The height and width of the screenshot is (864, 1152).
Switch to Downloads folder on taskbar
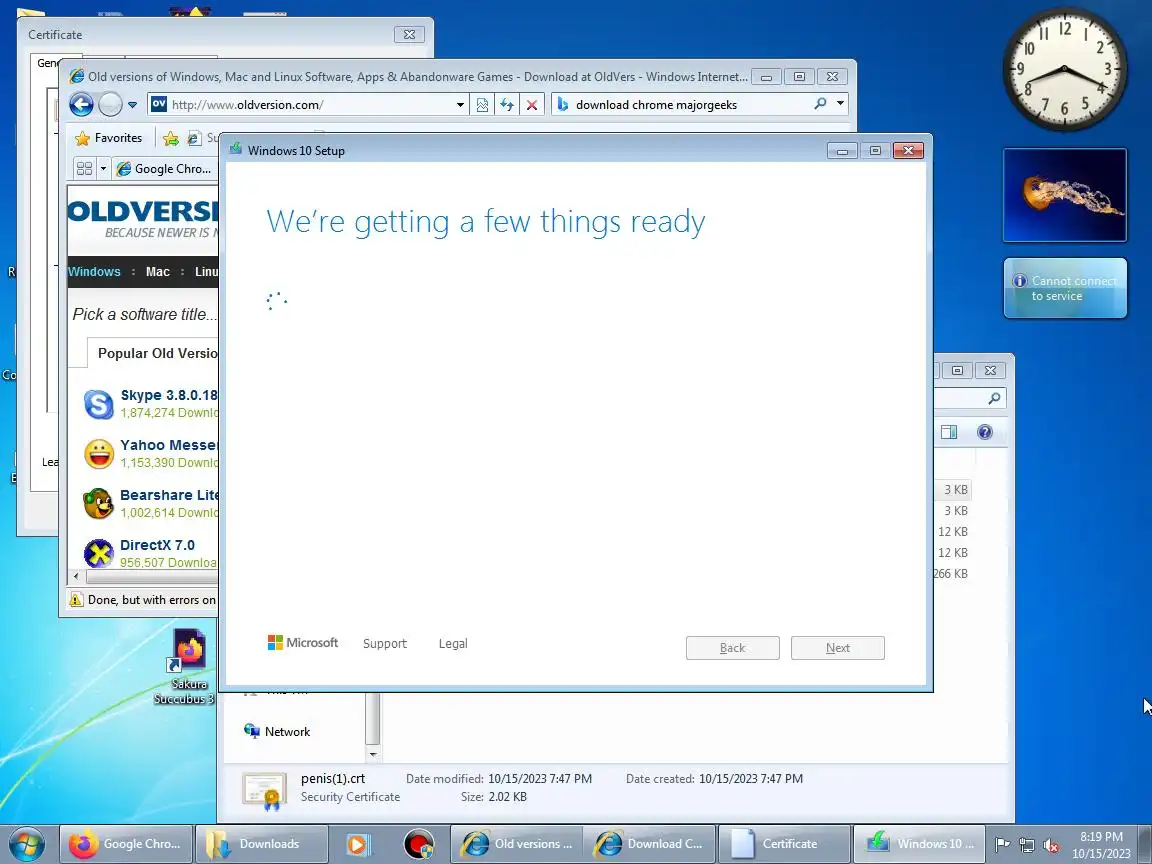click(261, 843)
